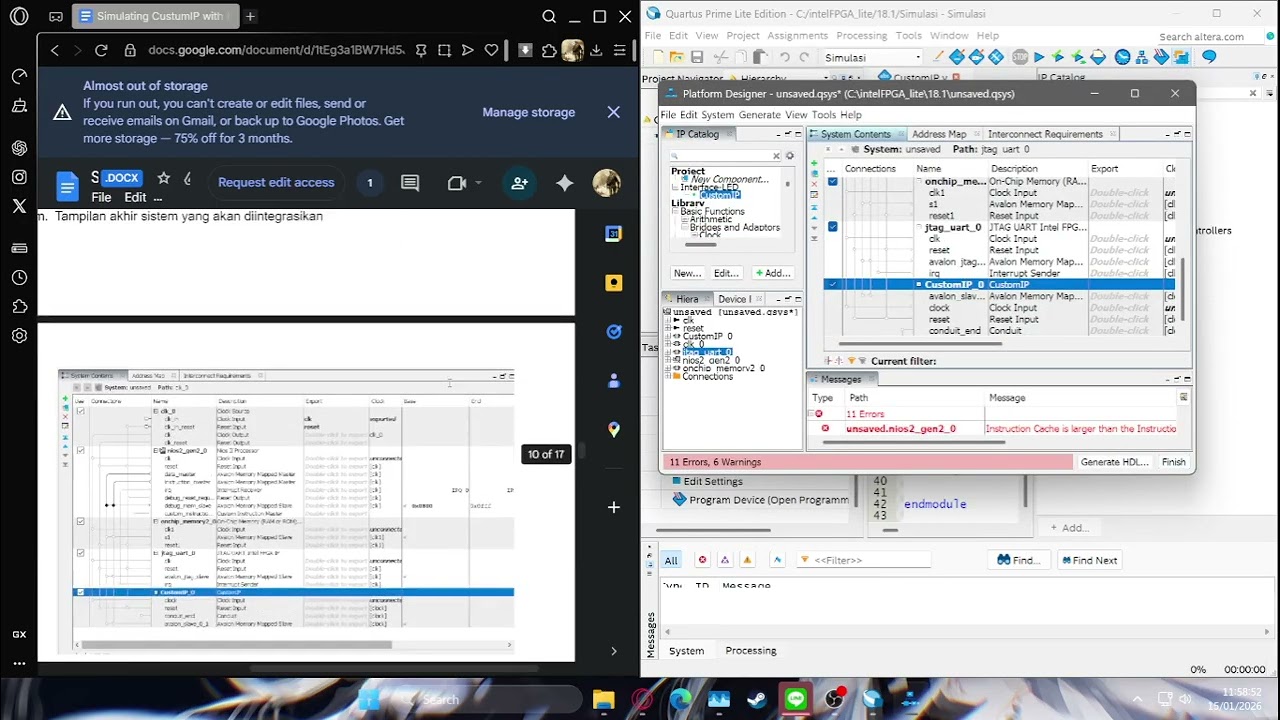Click the share person-plus icon in Docs
Viewport: 1280px width, 720px height.
coord(520,183)
